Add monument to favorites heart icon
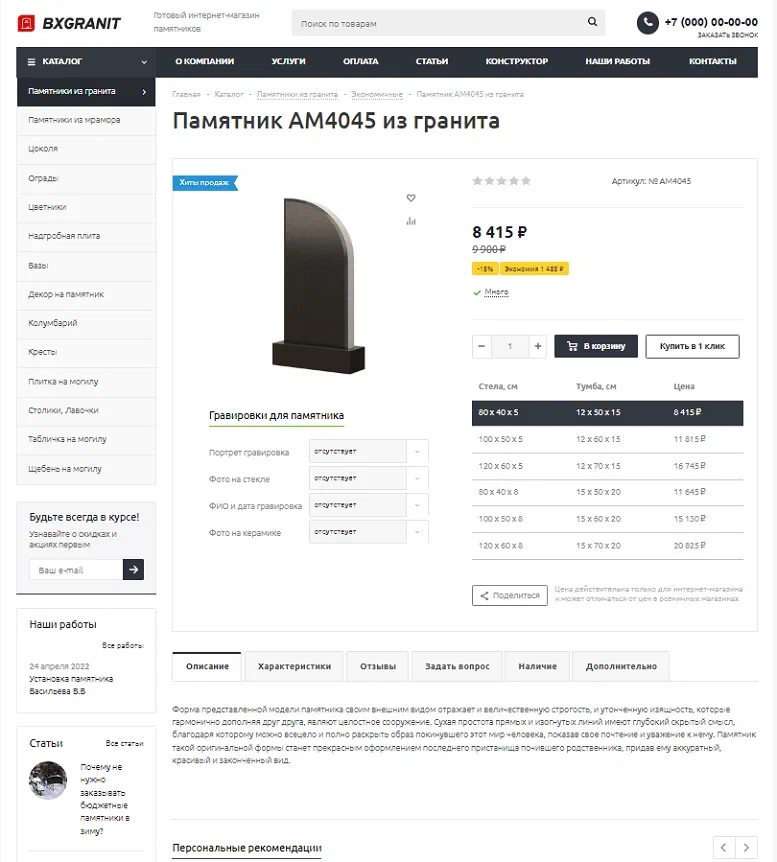The width and height of the screenshot is (777, 862). [411, 198]
